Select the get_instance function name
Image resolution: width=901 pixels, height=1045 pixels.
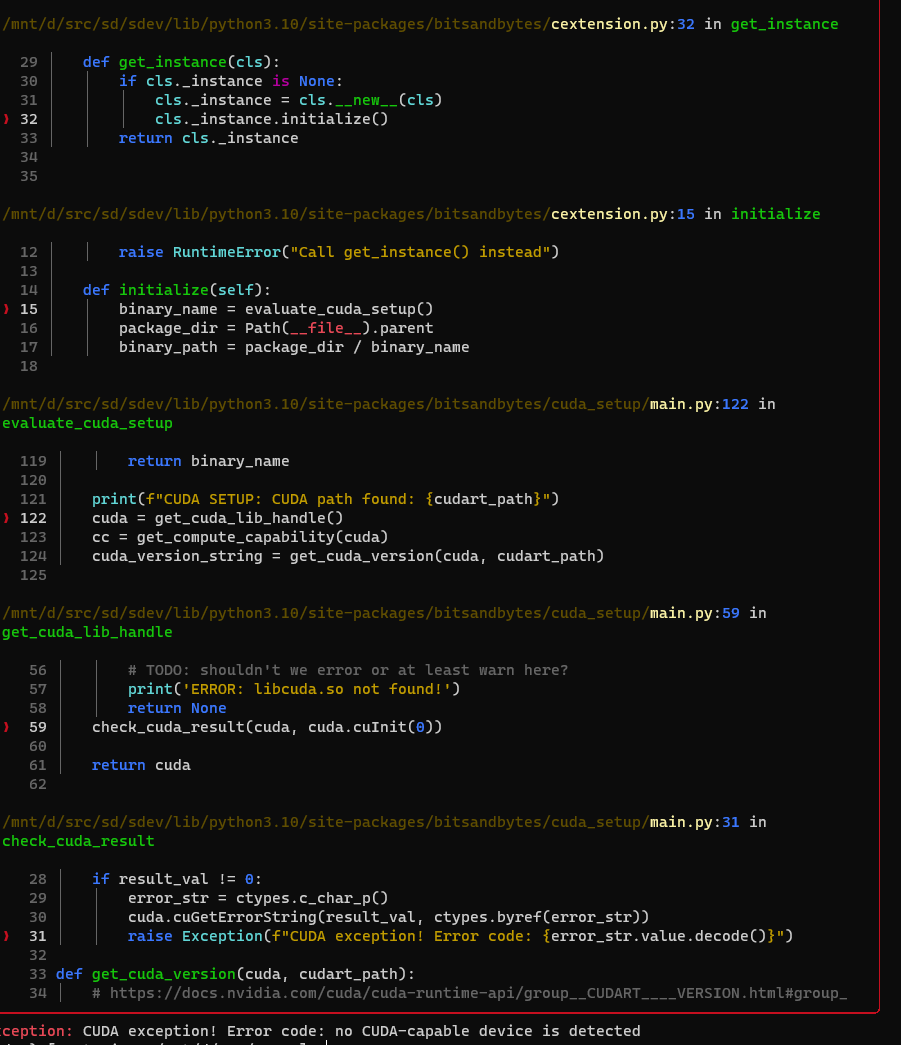(784, 23)
